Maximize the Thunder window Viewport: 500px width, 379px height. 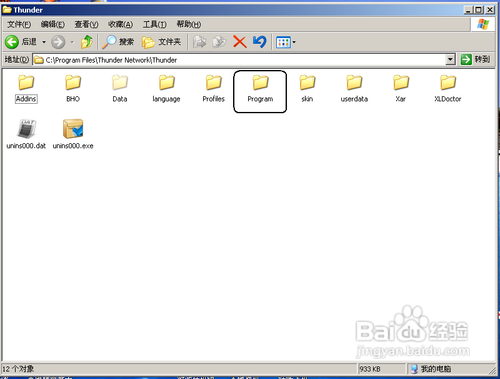[479, 10]
